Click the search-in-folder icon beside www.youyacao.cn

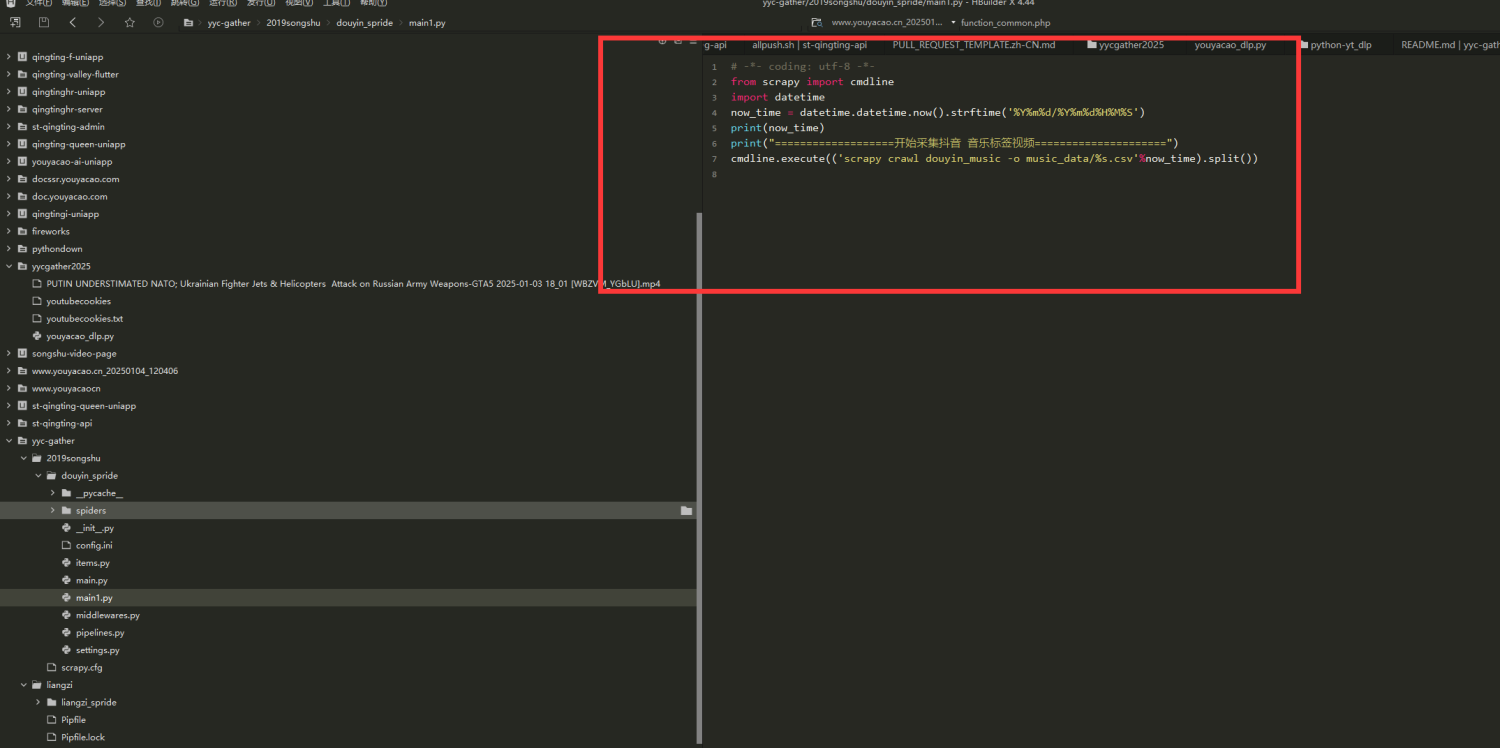tap(817, 22)
